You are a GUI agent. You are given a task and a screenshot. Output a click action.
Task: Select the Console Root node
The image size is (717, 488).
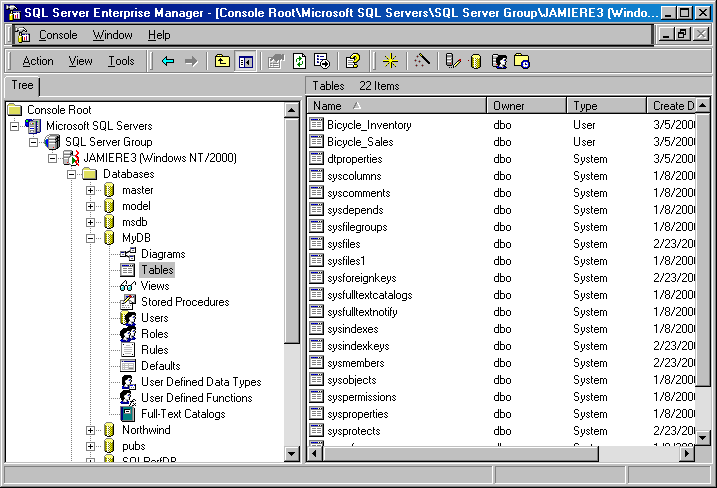pos(59,110)
